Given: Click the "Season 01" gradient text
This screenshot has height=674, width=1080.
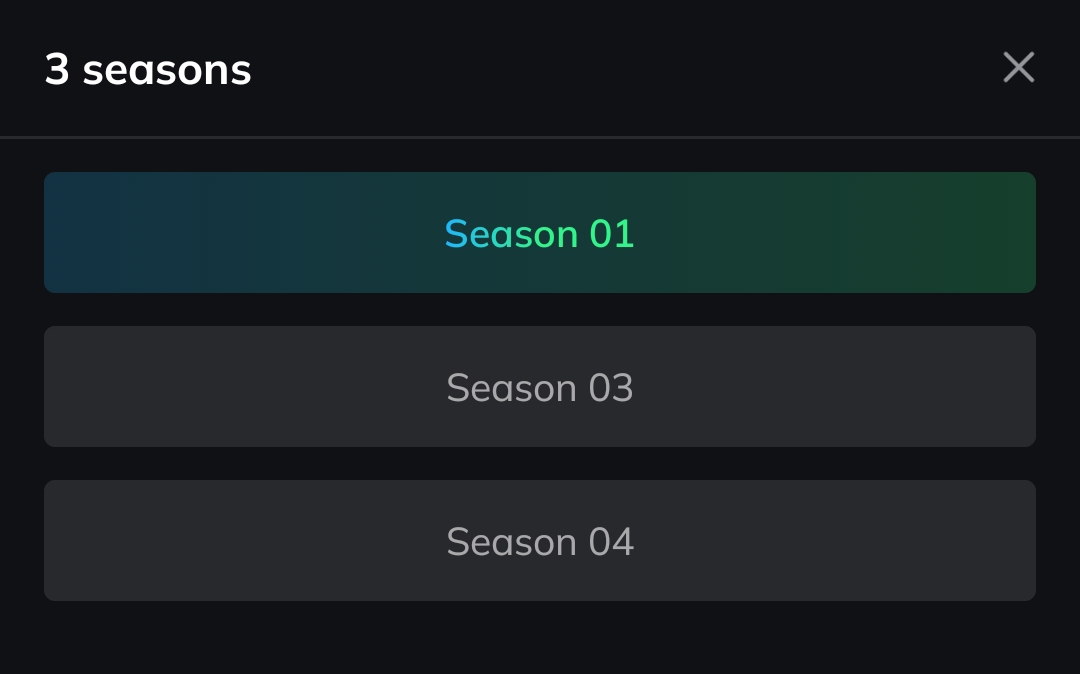Looking at the screenshot, I should coord(540,234).
